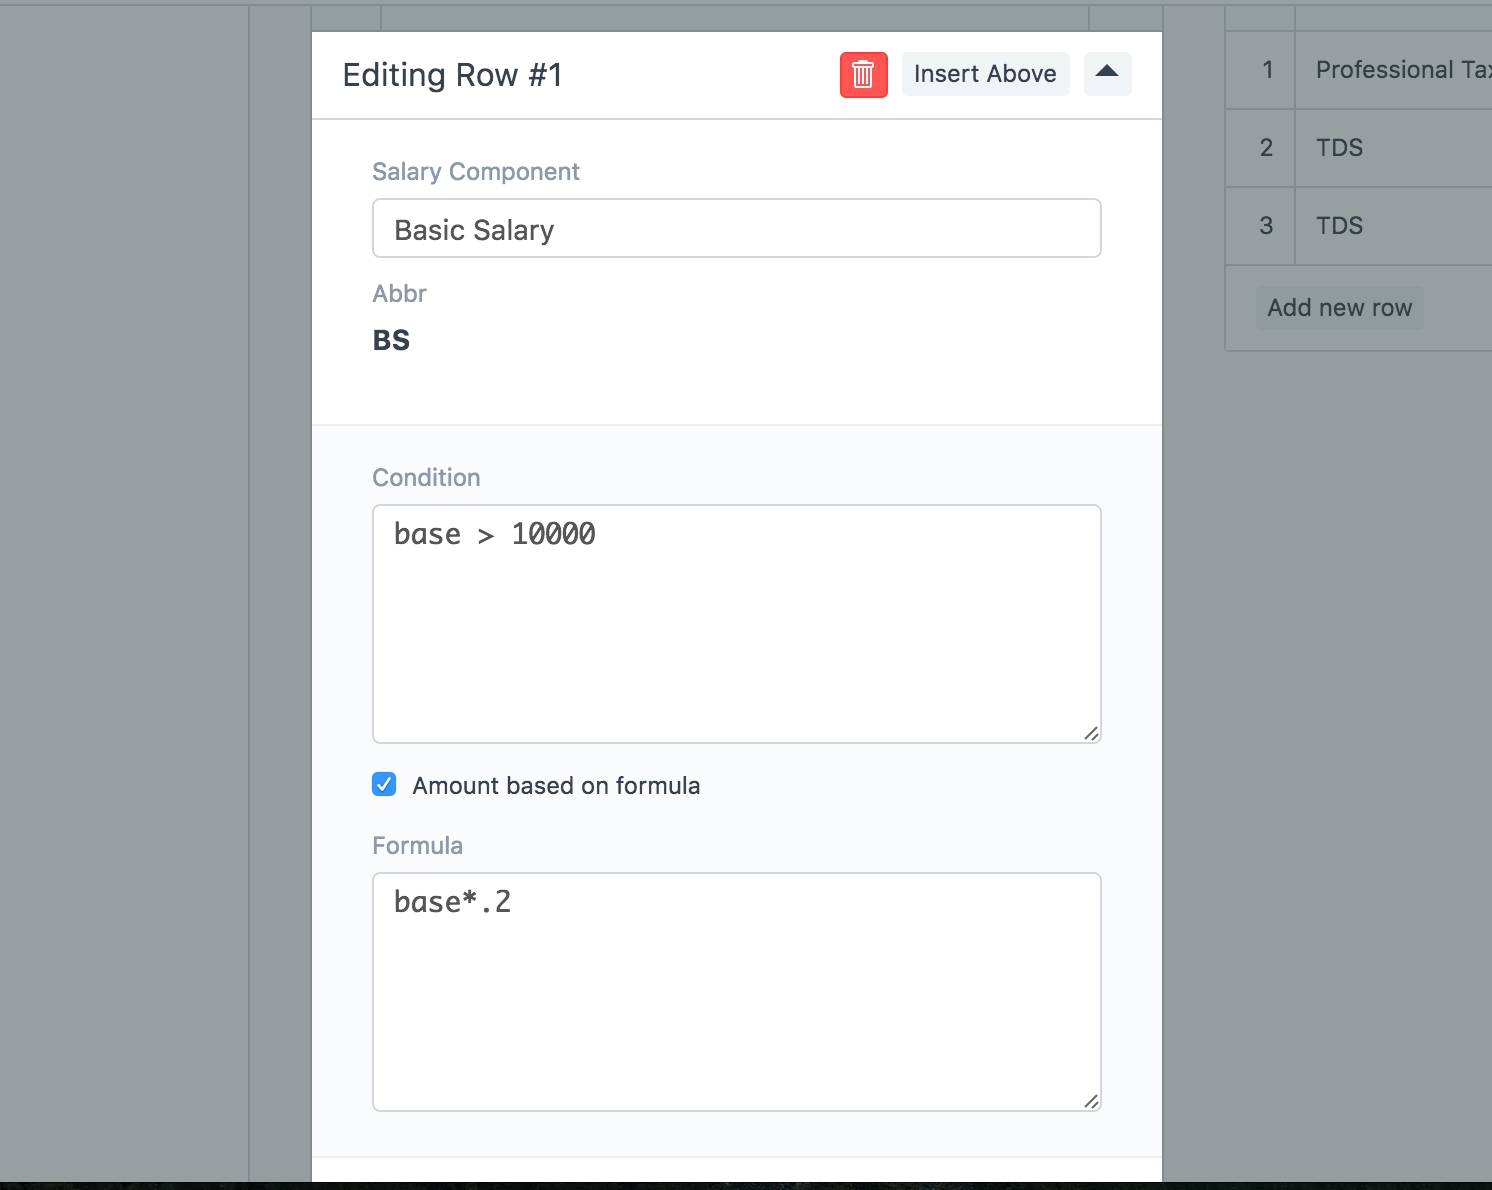This screenshot has width=1492, height=1190.
Task: Select the TDS entry in row 2
Action: tap(1339, 148)
